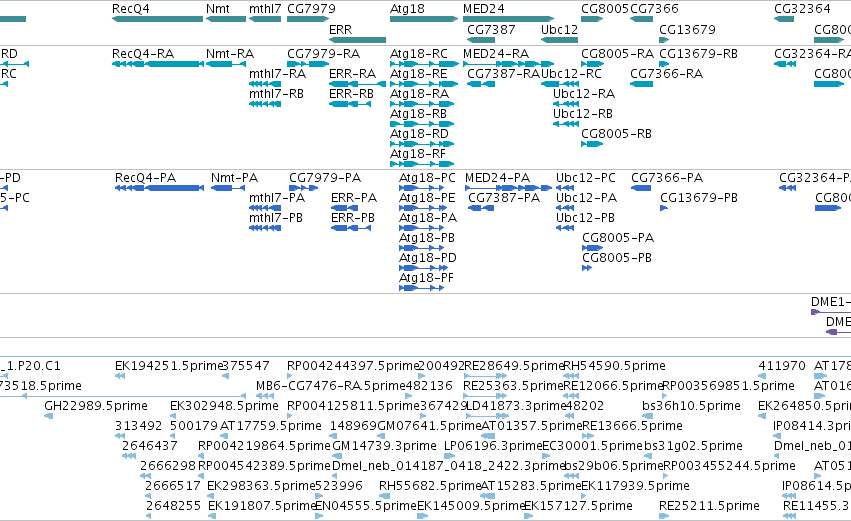Open the CG7387 gene feature

pos(481,40)
